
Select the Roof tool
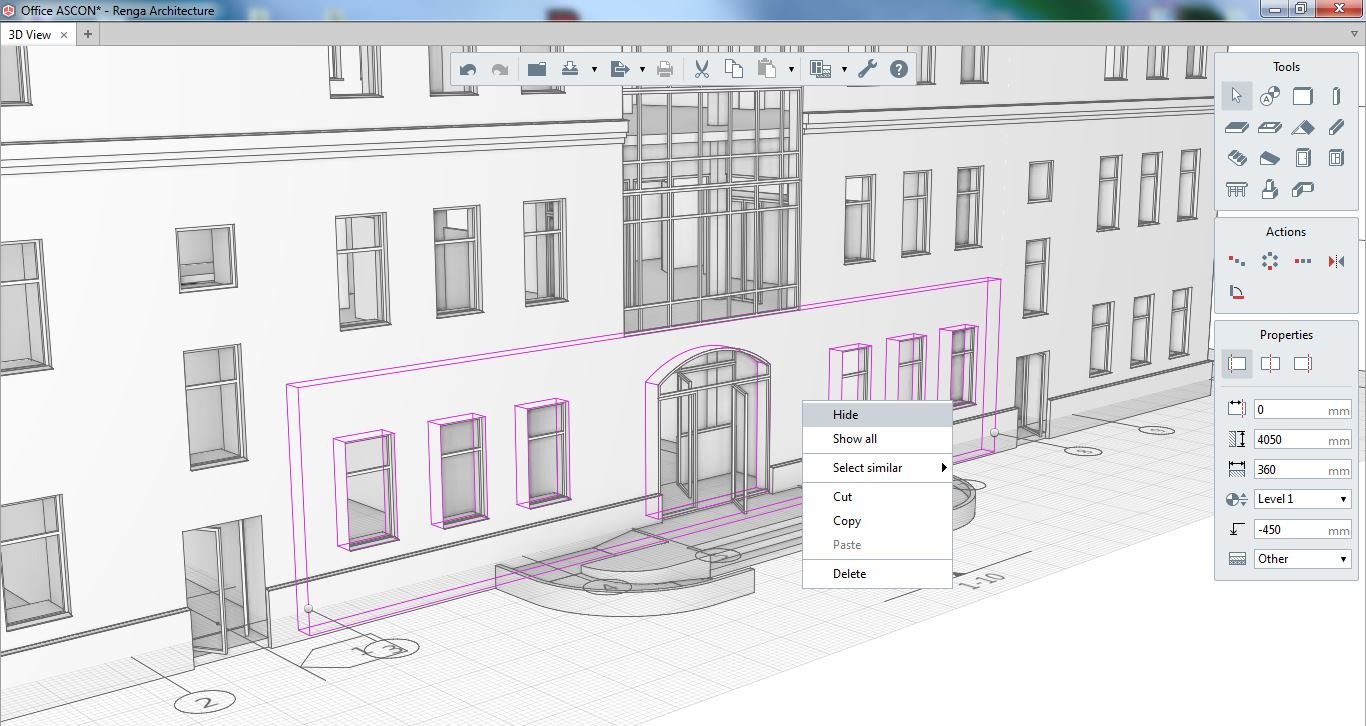click(x=1302, y=127)
